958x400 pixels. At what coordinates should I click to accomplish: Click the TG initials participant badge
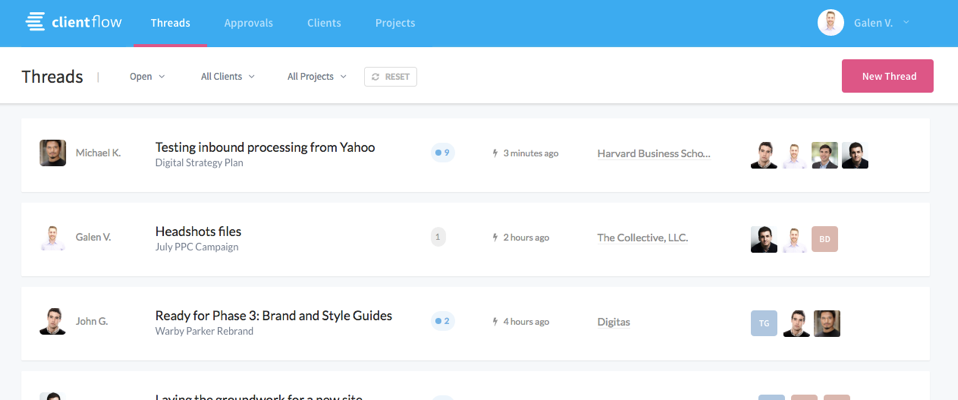764,323
